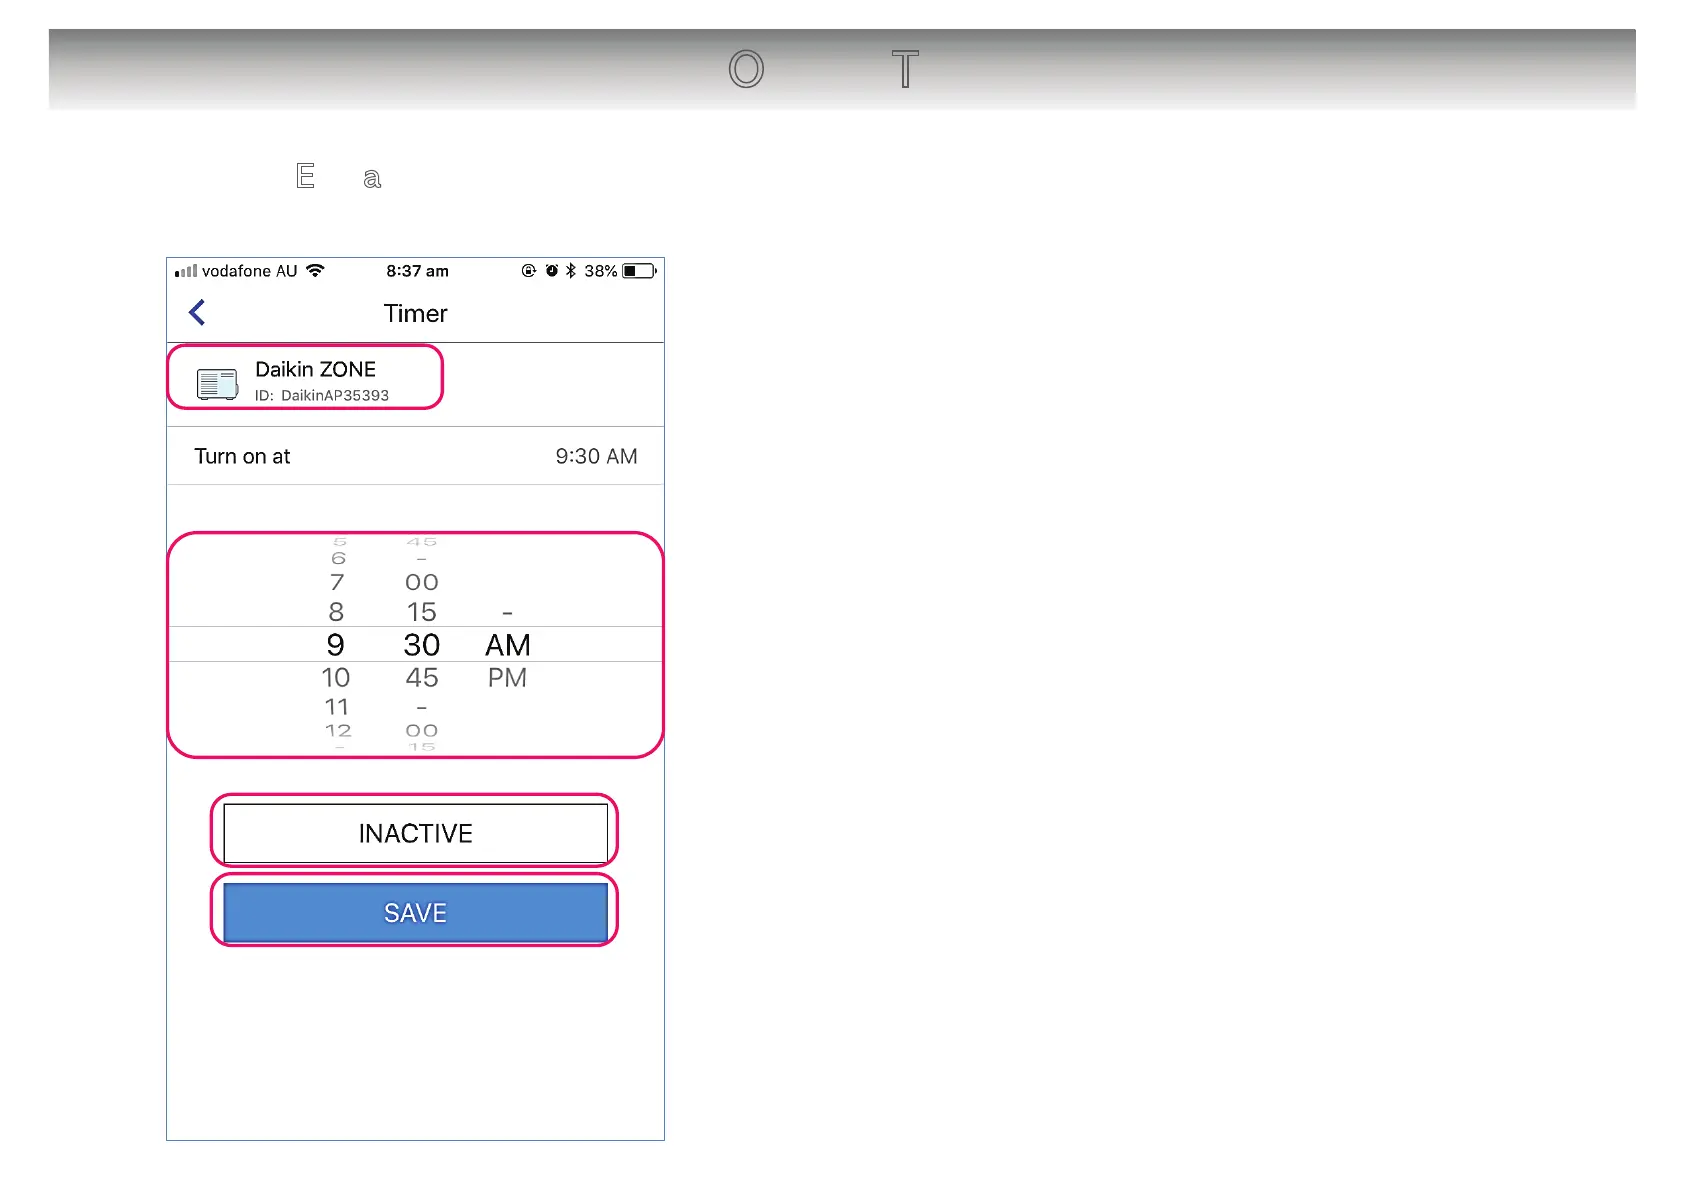This screenshot has width=1684, height=1190.
Task: Click the '9:30 AM' time value
Action: coord(596,456)
